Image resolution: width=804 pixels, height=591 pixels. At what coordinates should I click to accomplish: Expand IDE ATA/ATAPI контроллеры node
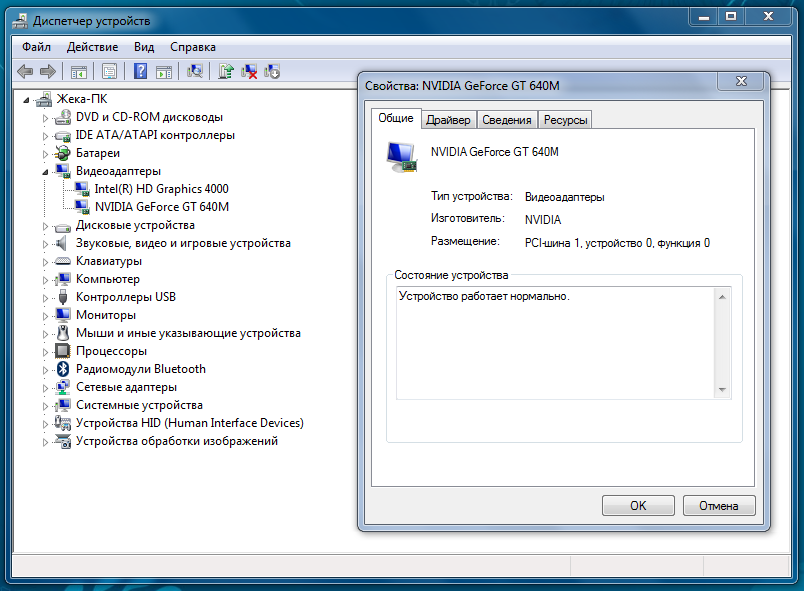45,136
